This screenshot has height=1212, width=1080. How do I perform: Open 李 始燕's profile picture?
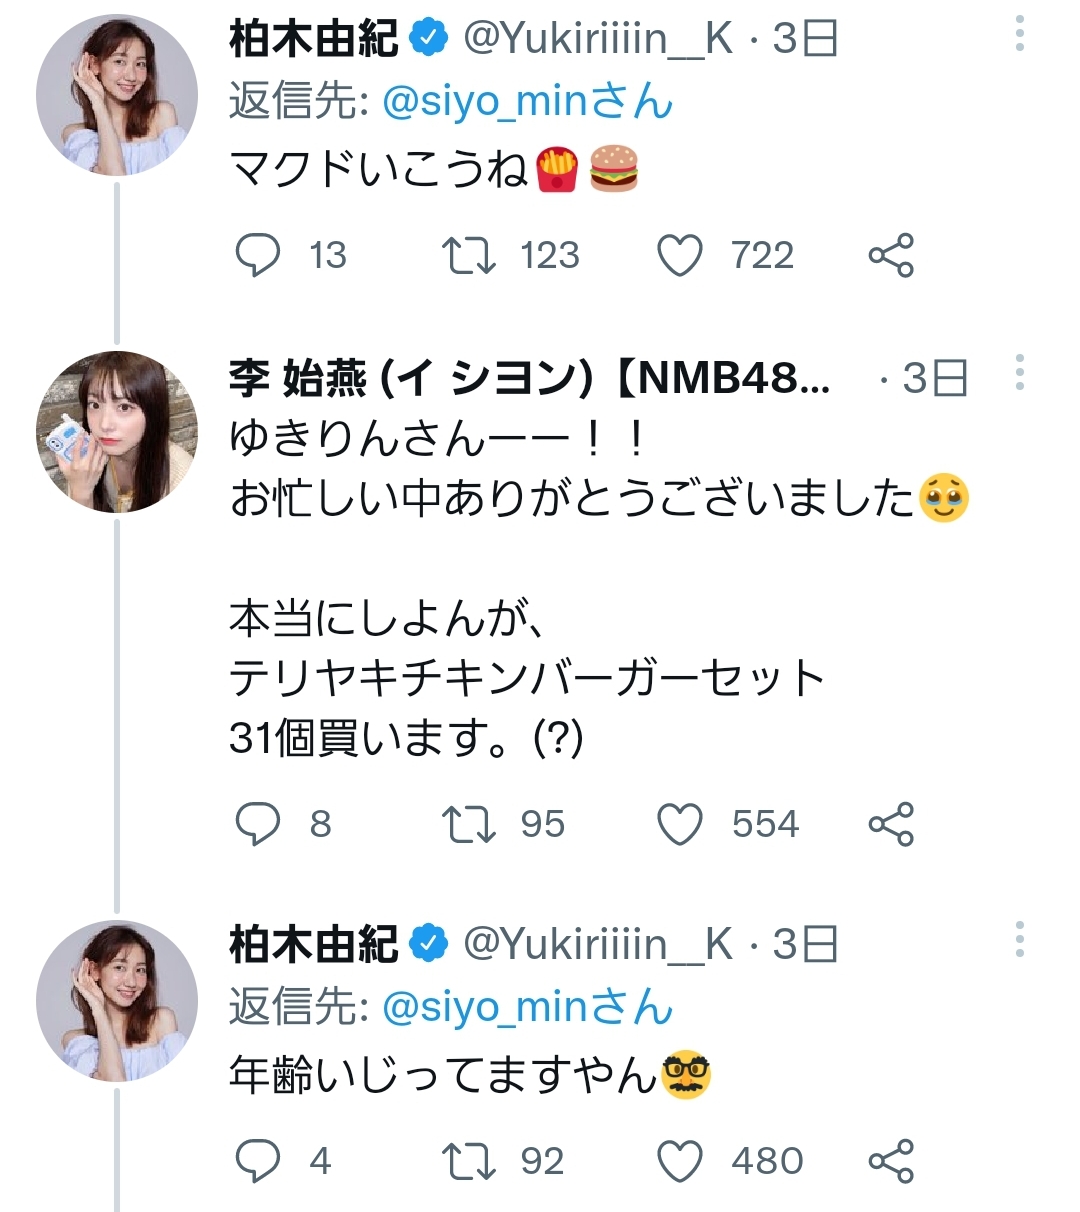point(117,432)
